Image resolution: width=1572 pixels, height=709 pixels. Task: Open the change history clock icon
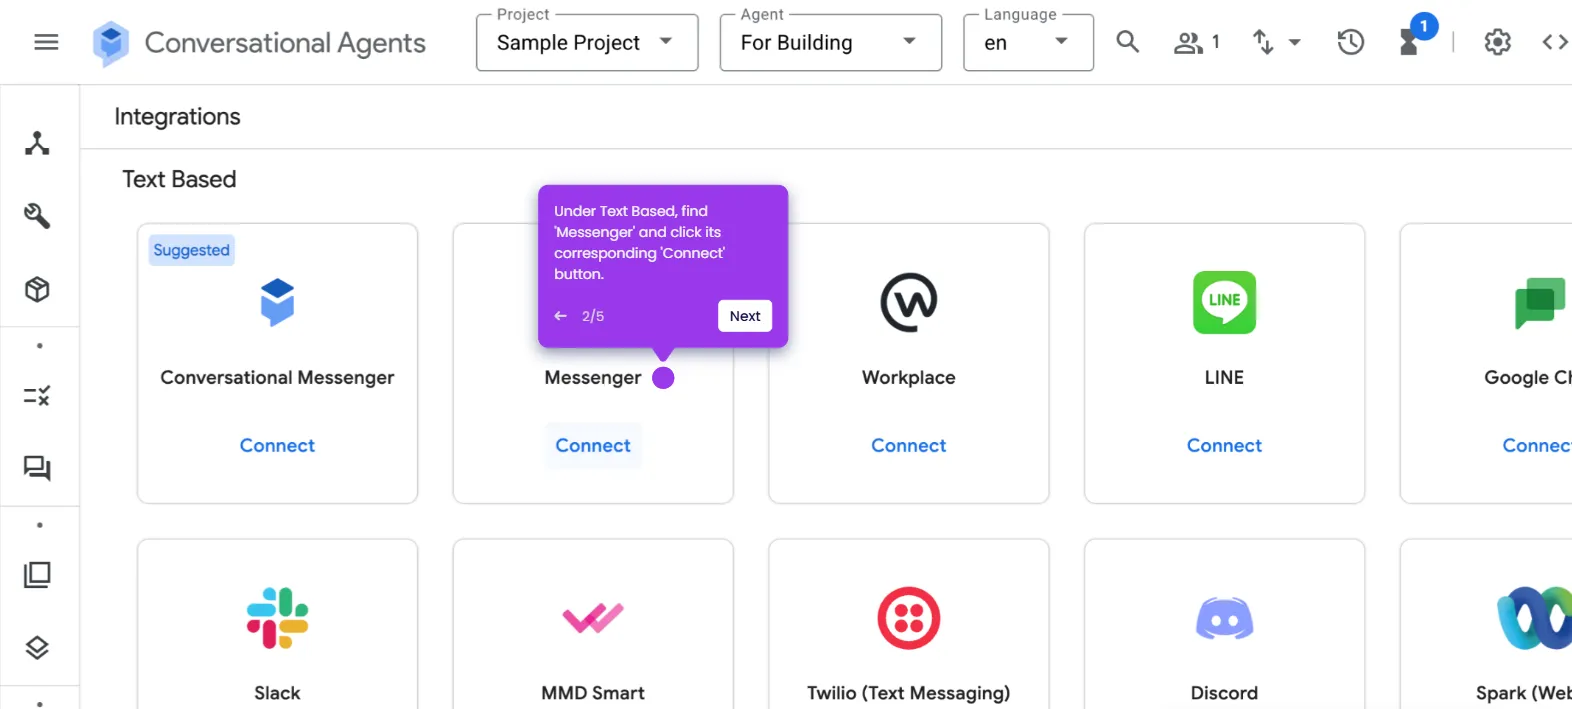pyautogui.click(x=1351, y=42)
